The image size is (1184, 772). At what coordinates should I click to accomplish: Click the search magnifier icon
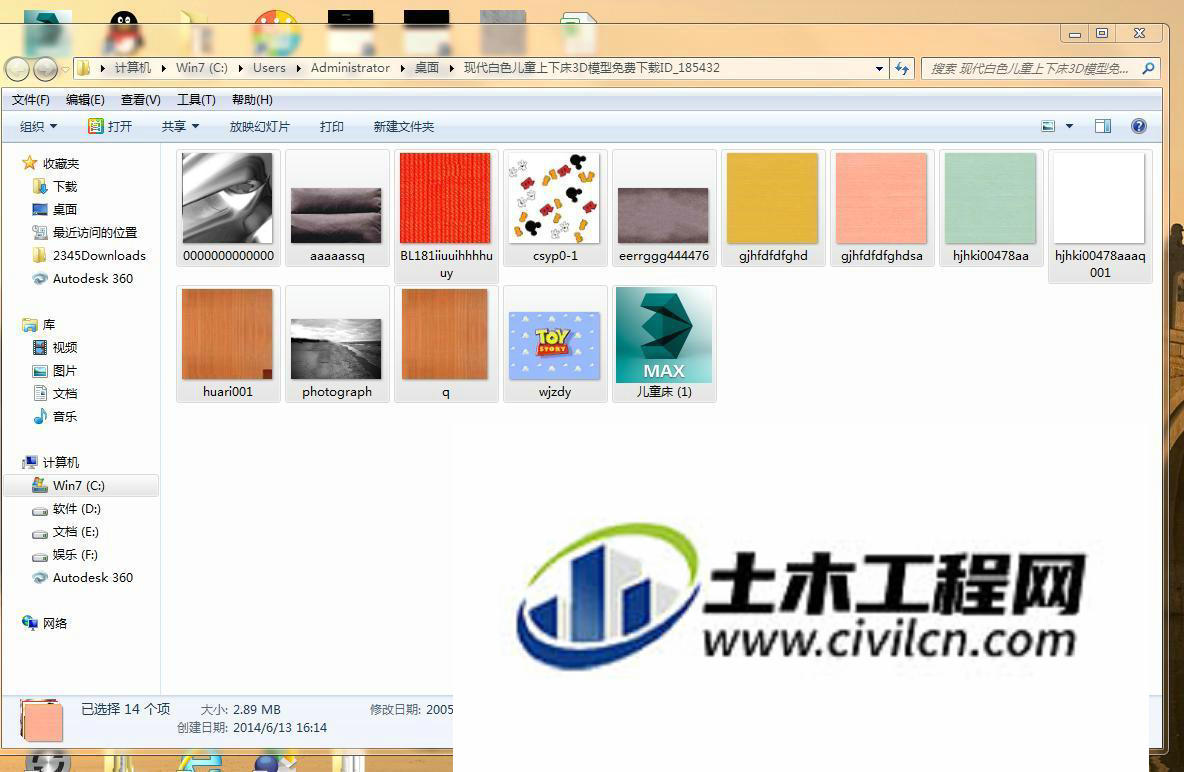tap(1148, 69)
